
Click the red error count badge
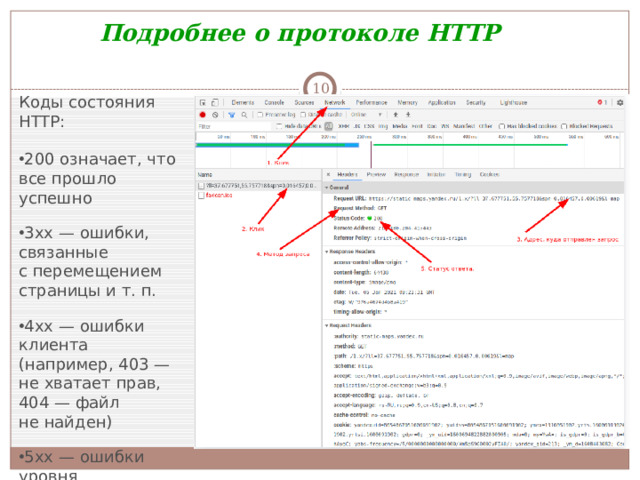click(x=602, y=102)
